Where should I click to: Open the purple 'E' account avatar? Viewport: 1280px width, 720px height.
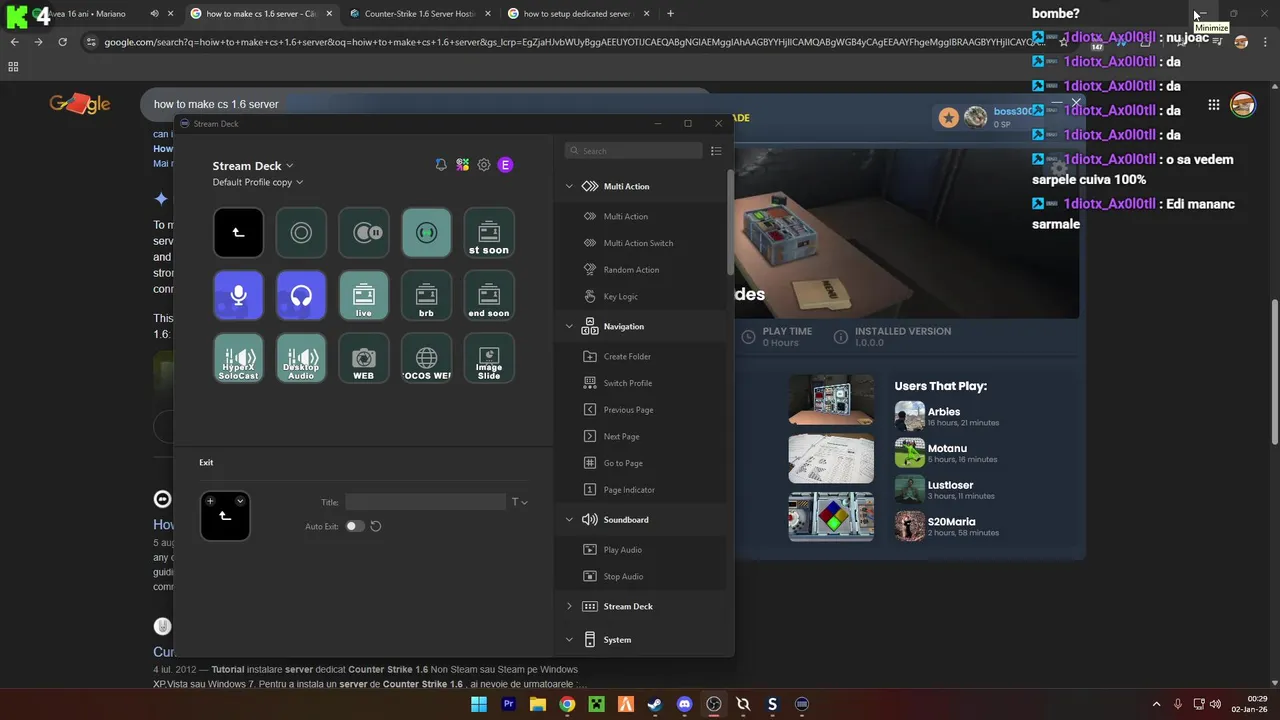point(505,165)
